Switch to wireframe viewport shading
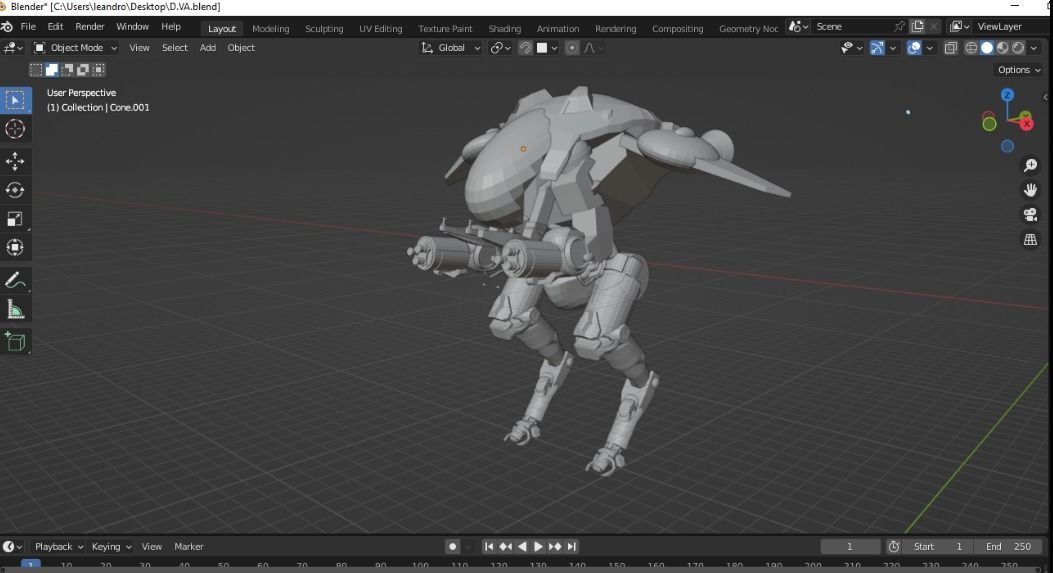 pyautogui.click(x=971, y=48)
